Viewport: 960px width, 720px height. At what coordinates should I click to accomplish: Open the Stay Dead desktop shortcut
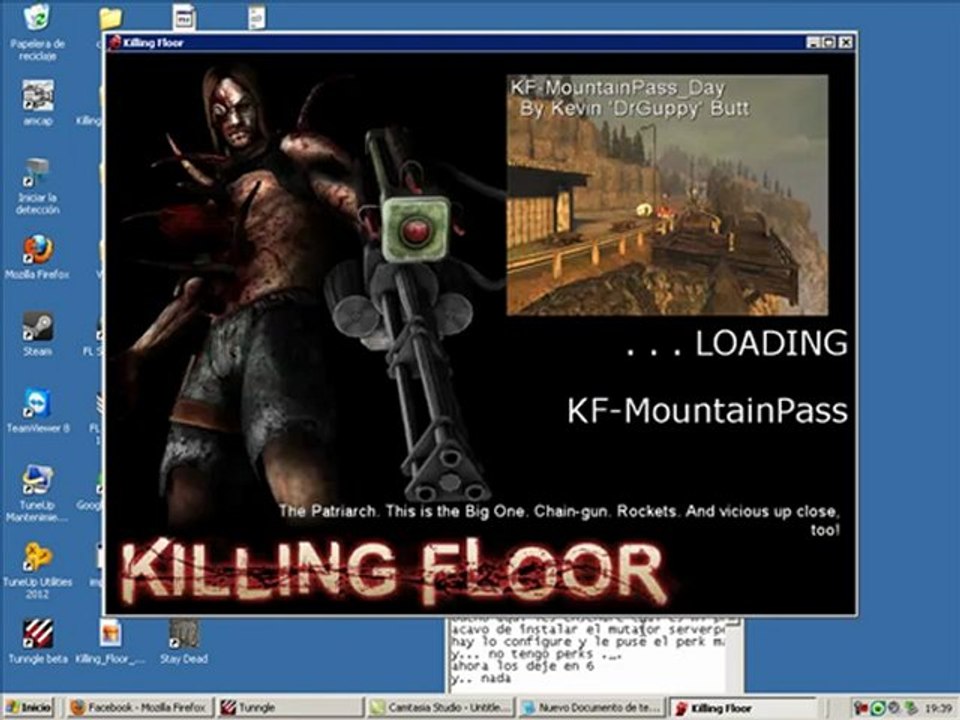click(x=184, y=642)
